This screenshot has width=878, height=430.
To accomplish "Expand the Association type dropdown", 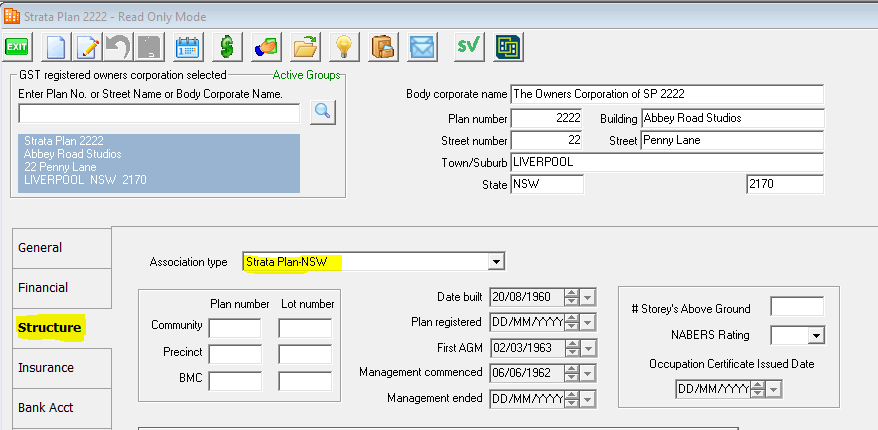I will [495, 261].
